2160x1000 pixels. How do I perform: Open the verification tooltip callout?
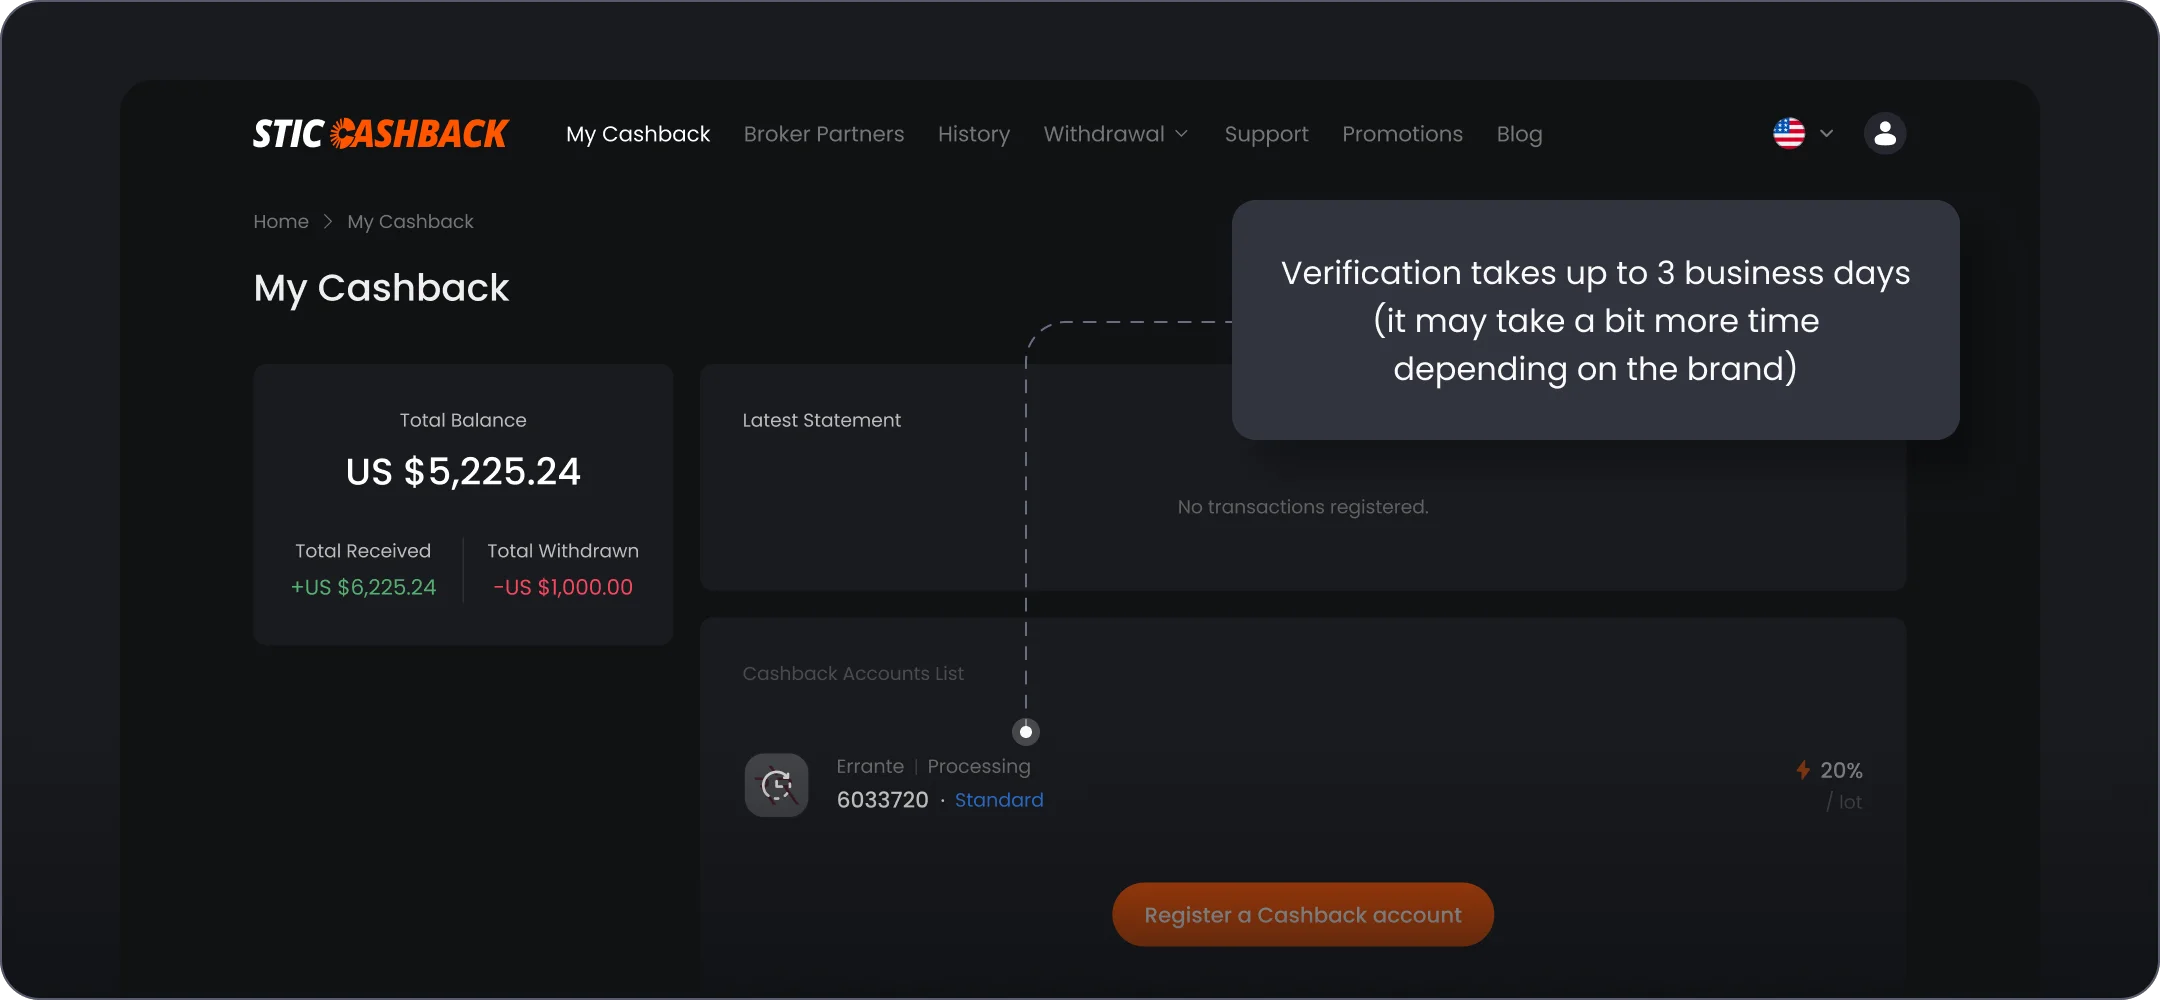pos(1596,320)
